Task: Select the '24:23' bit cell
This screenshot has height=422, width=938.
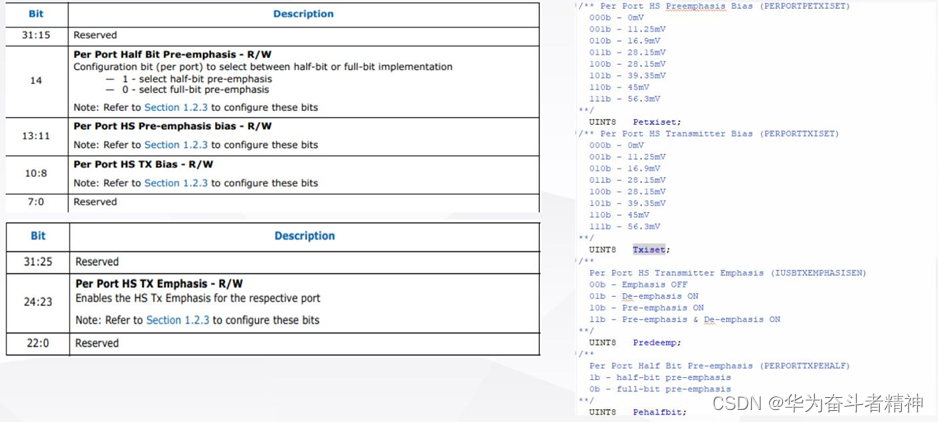Action: [x=37, y=302]
